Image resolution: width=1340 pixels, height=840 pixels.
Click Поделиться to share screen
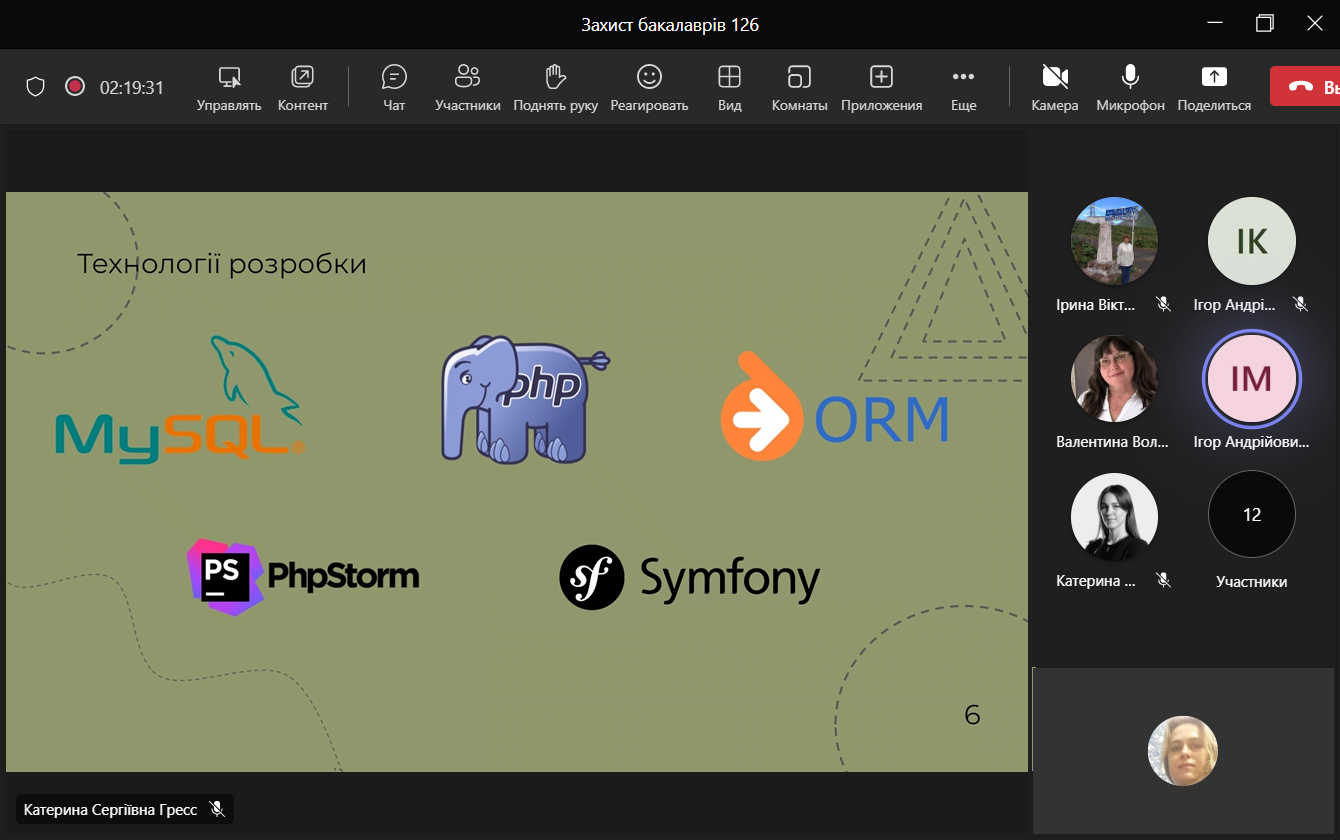pos(1214,86)
